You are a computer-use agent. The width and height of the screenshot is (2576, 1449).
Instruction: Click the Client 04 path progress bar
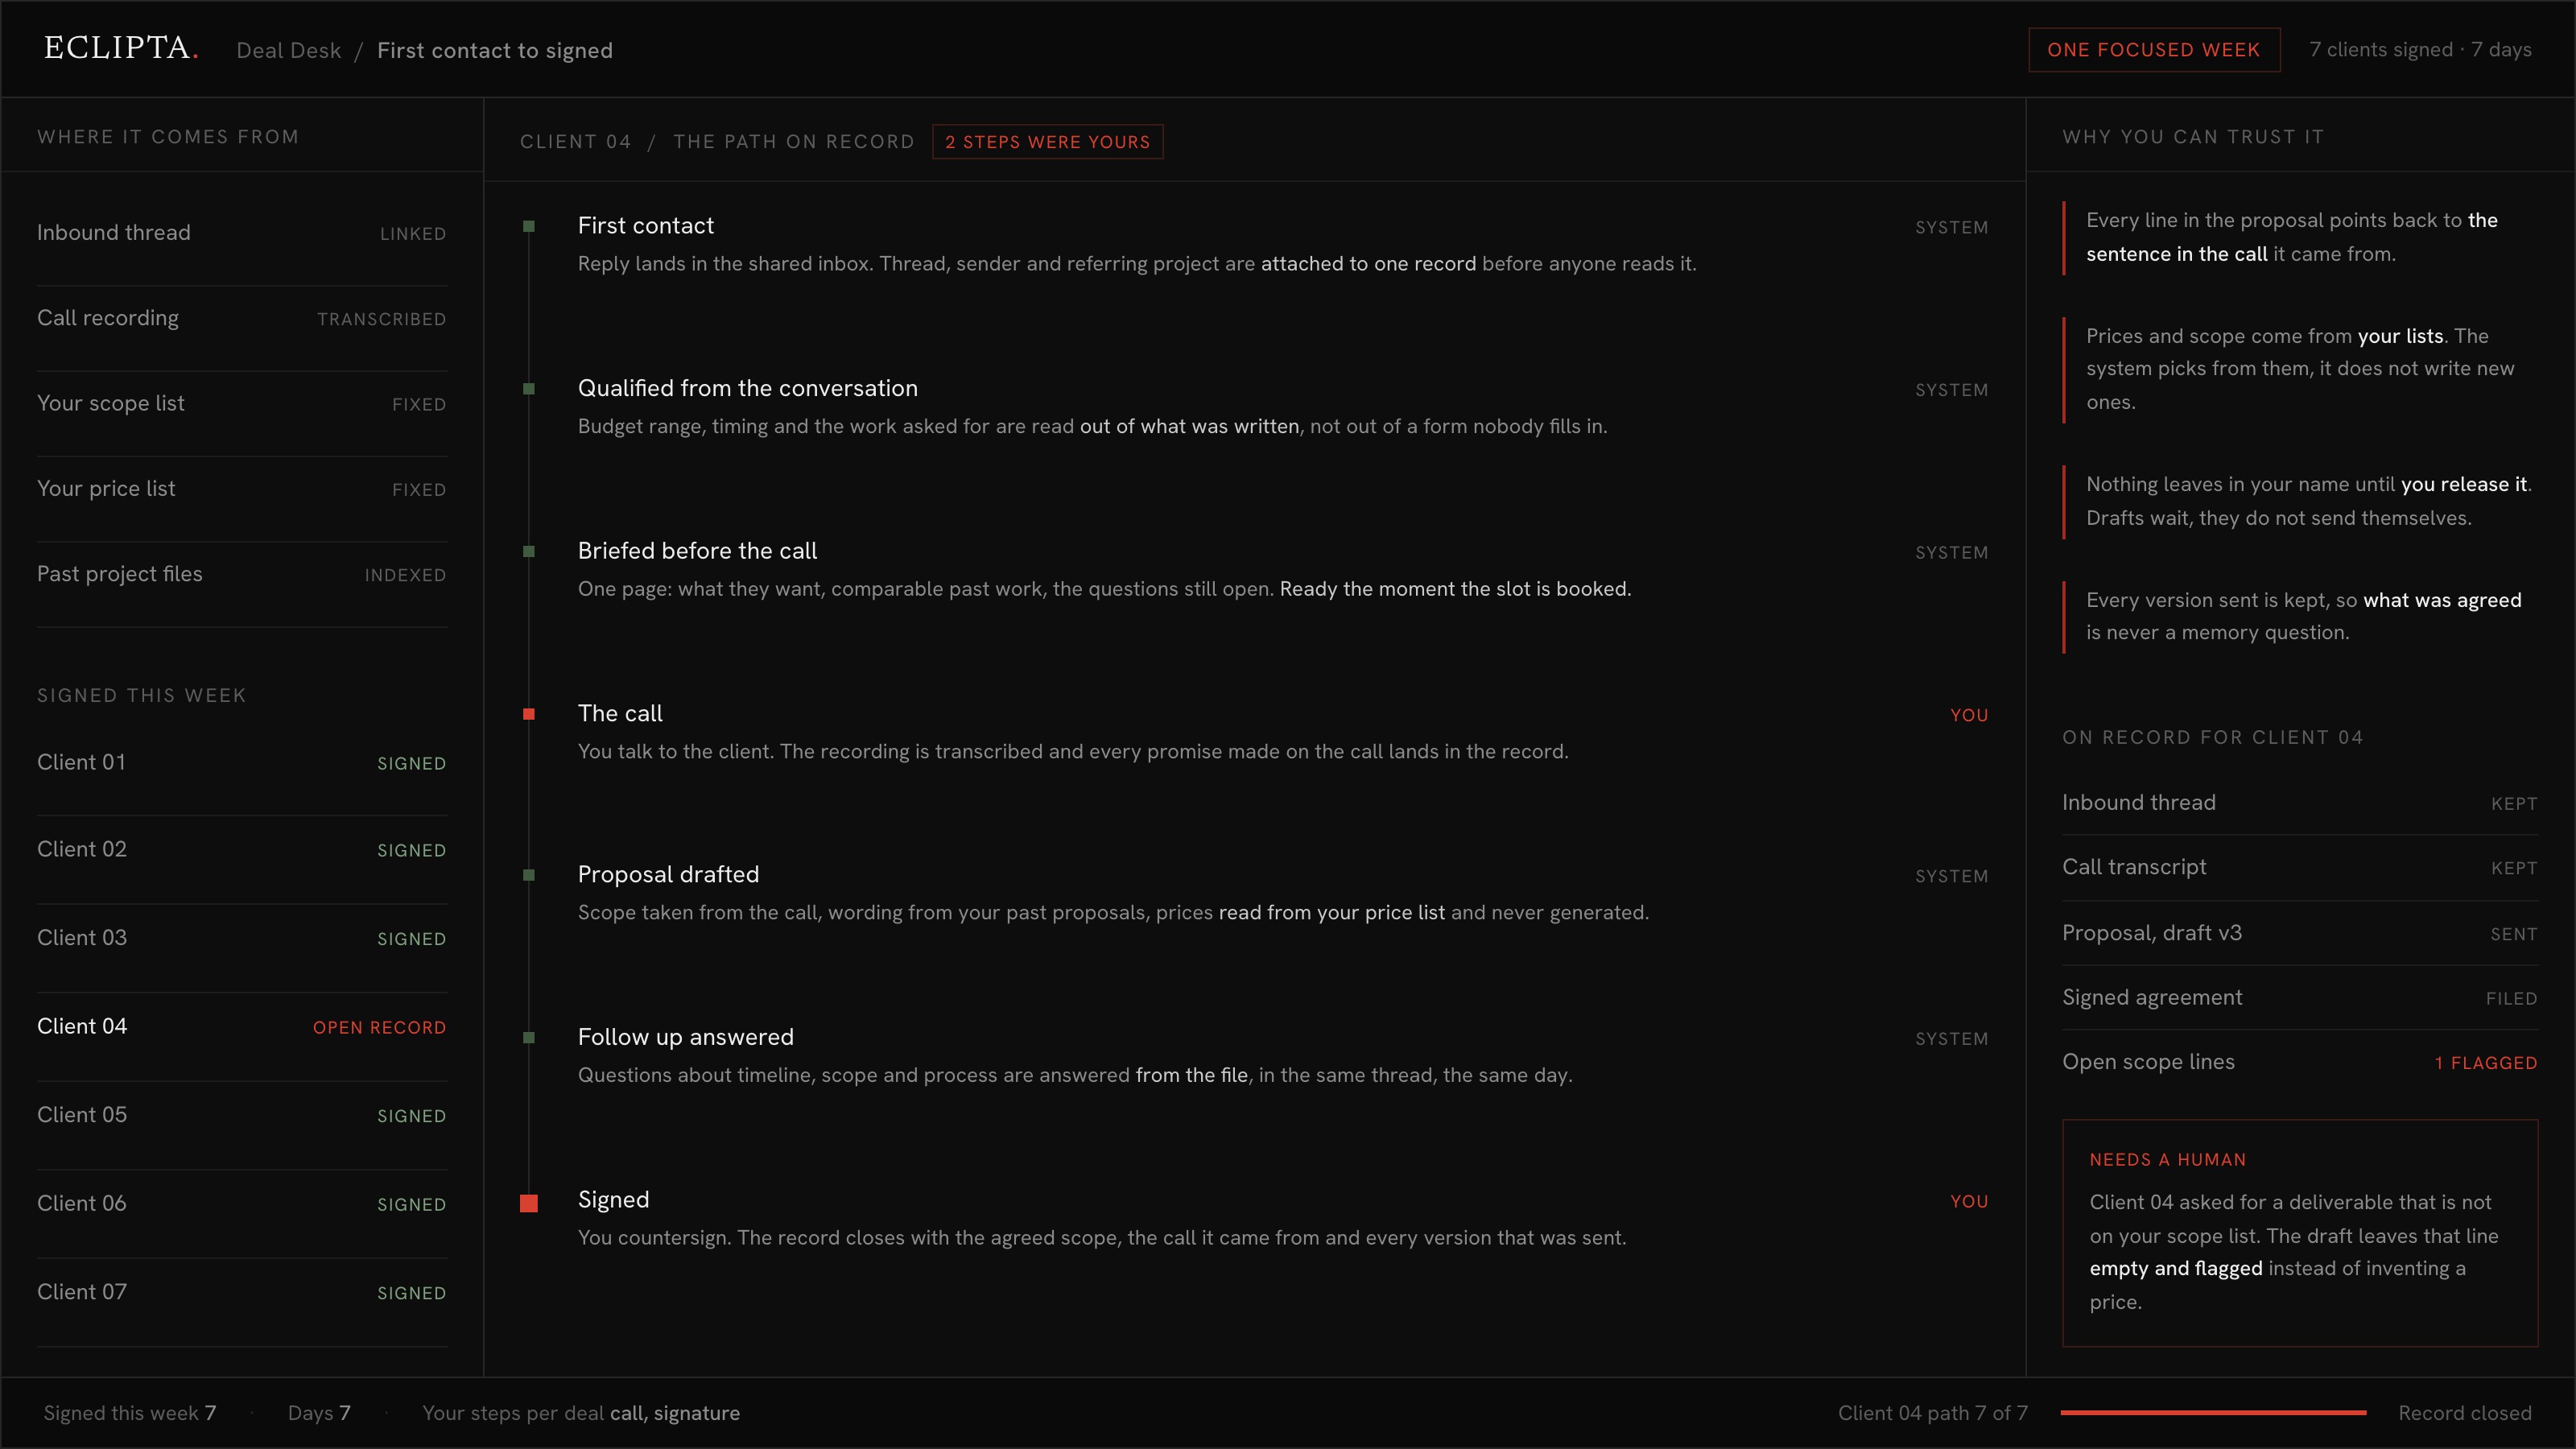click(x=2213, y=1413)
